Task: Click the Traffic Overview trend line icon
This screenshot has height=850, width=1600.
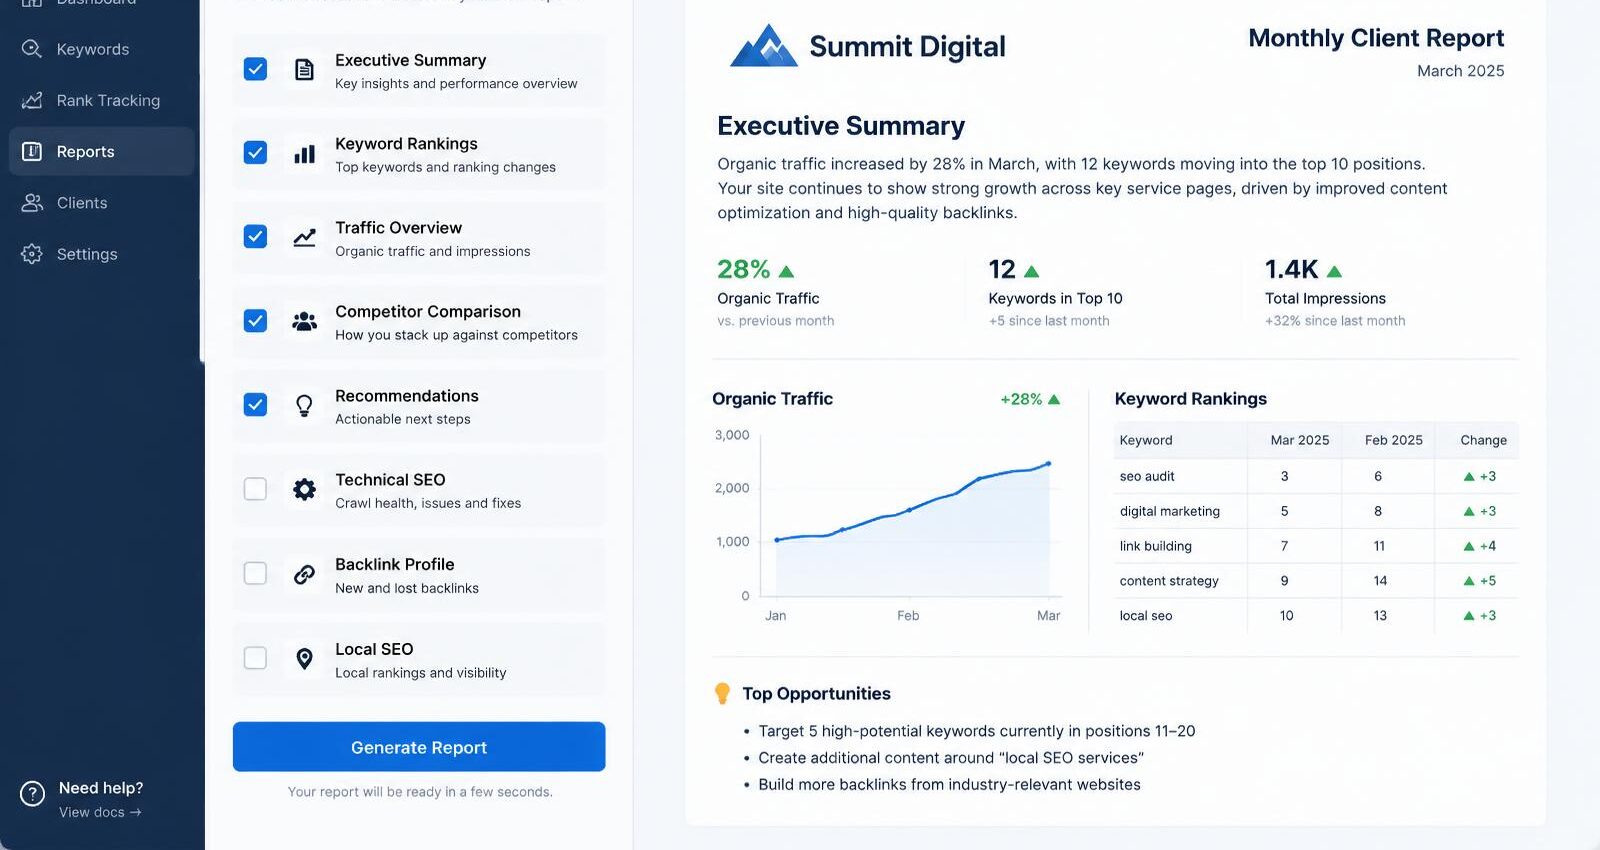Action: click(x=304, y=238)
